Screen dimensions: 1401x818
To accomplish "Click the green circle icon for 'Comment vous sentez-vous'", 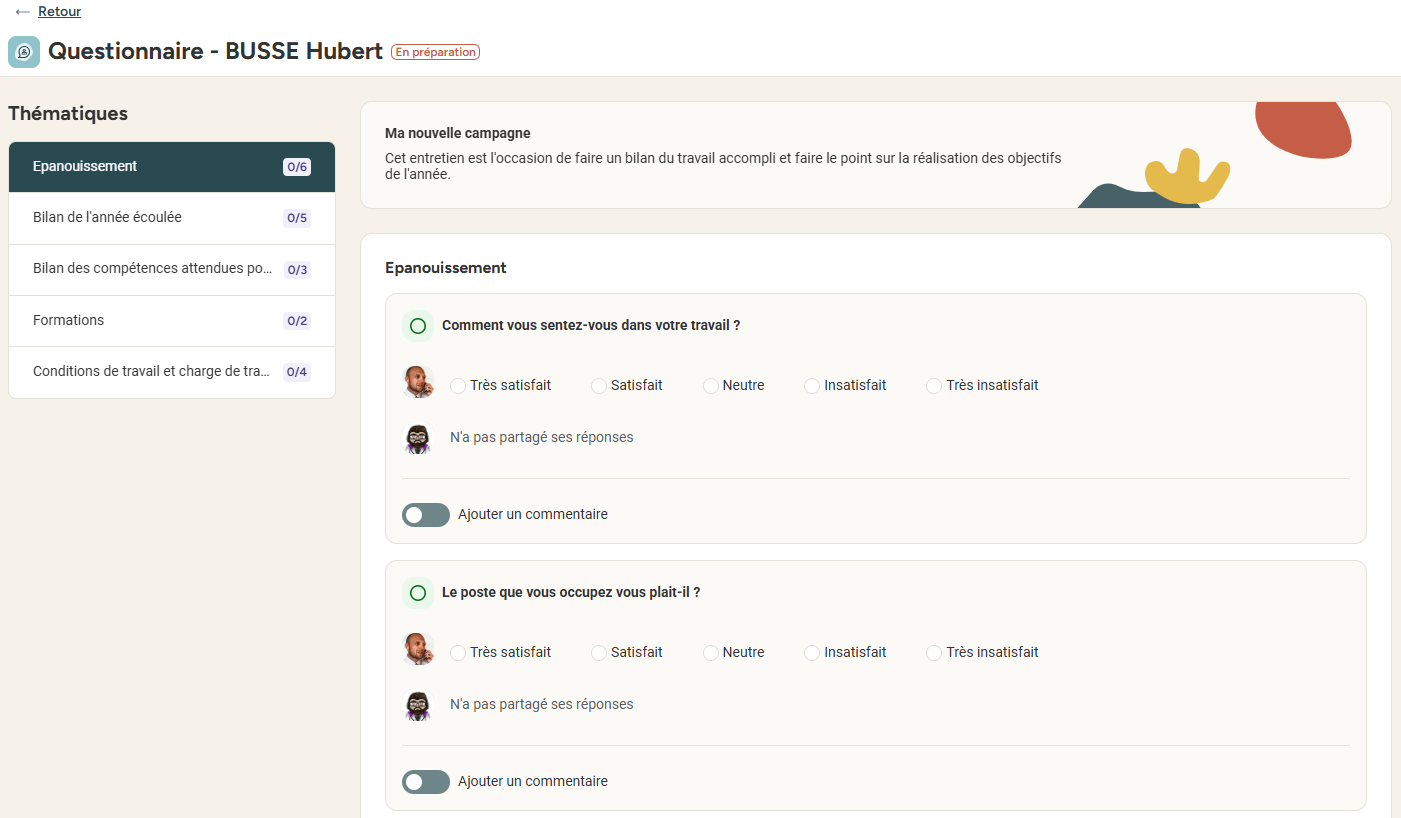I will pos(418,326).
